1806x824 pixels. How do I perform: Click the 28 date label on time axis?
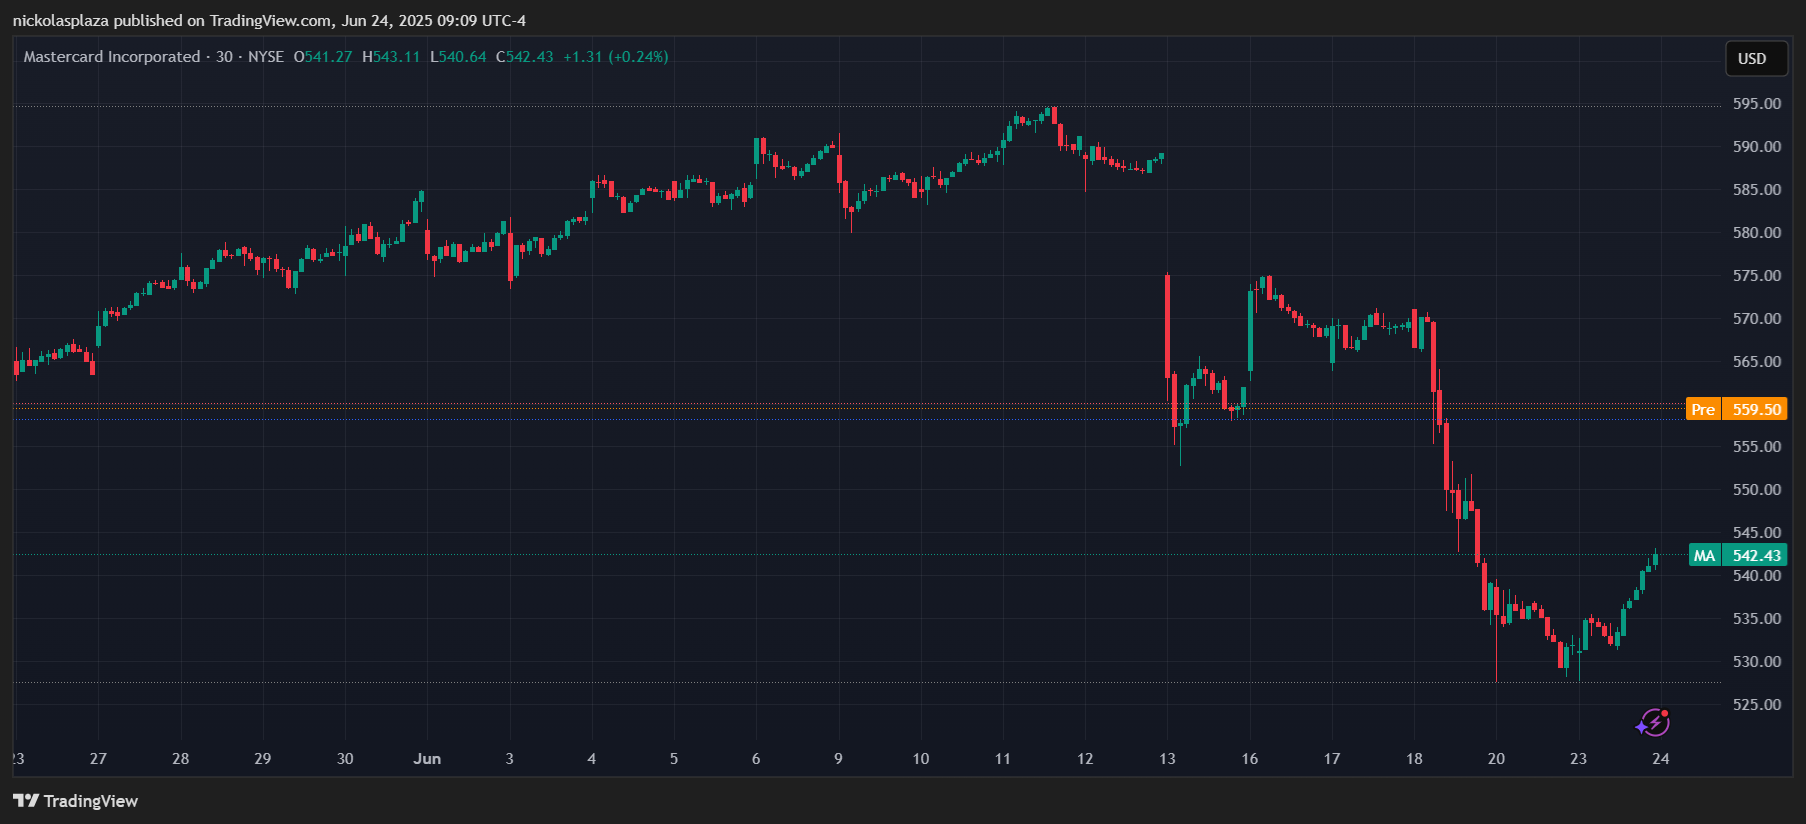(180, 759)
